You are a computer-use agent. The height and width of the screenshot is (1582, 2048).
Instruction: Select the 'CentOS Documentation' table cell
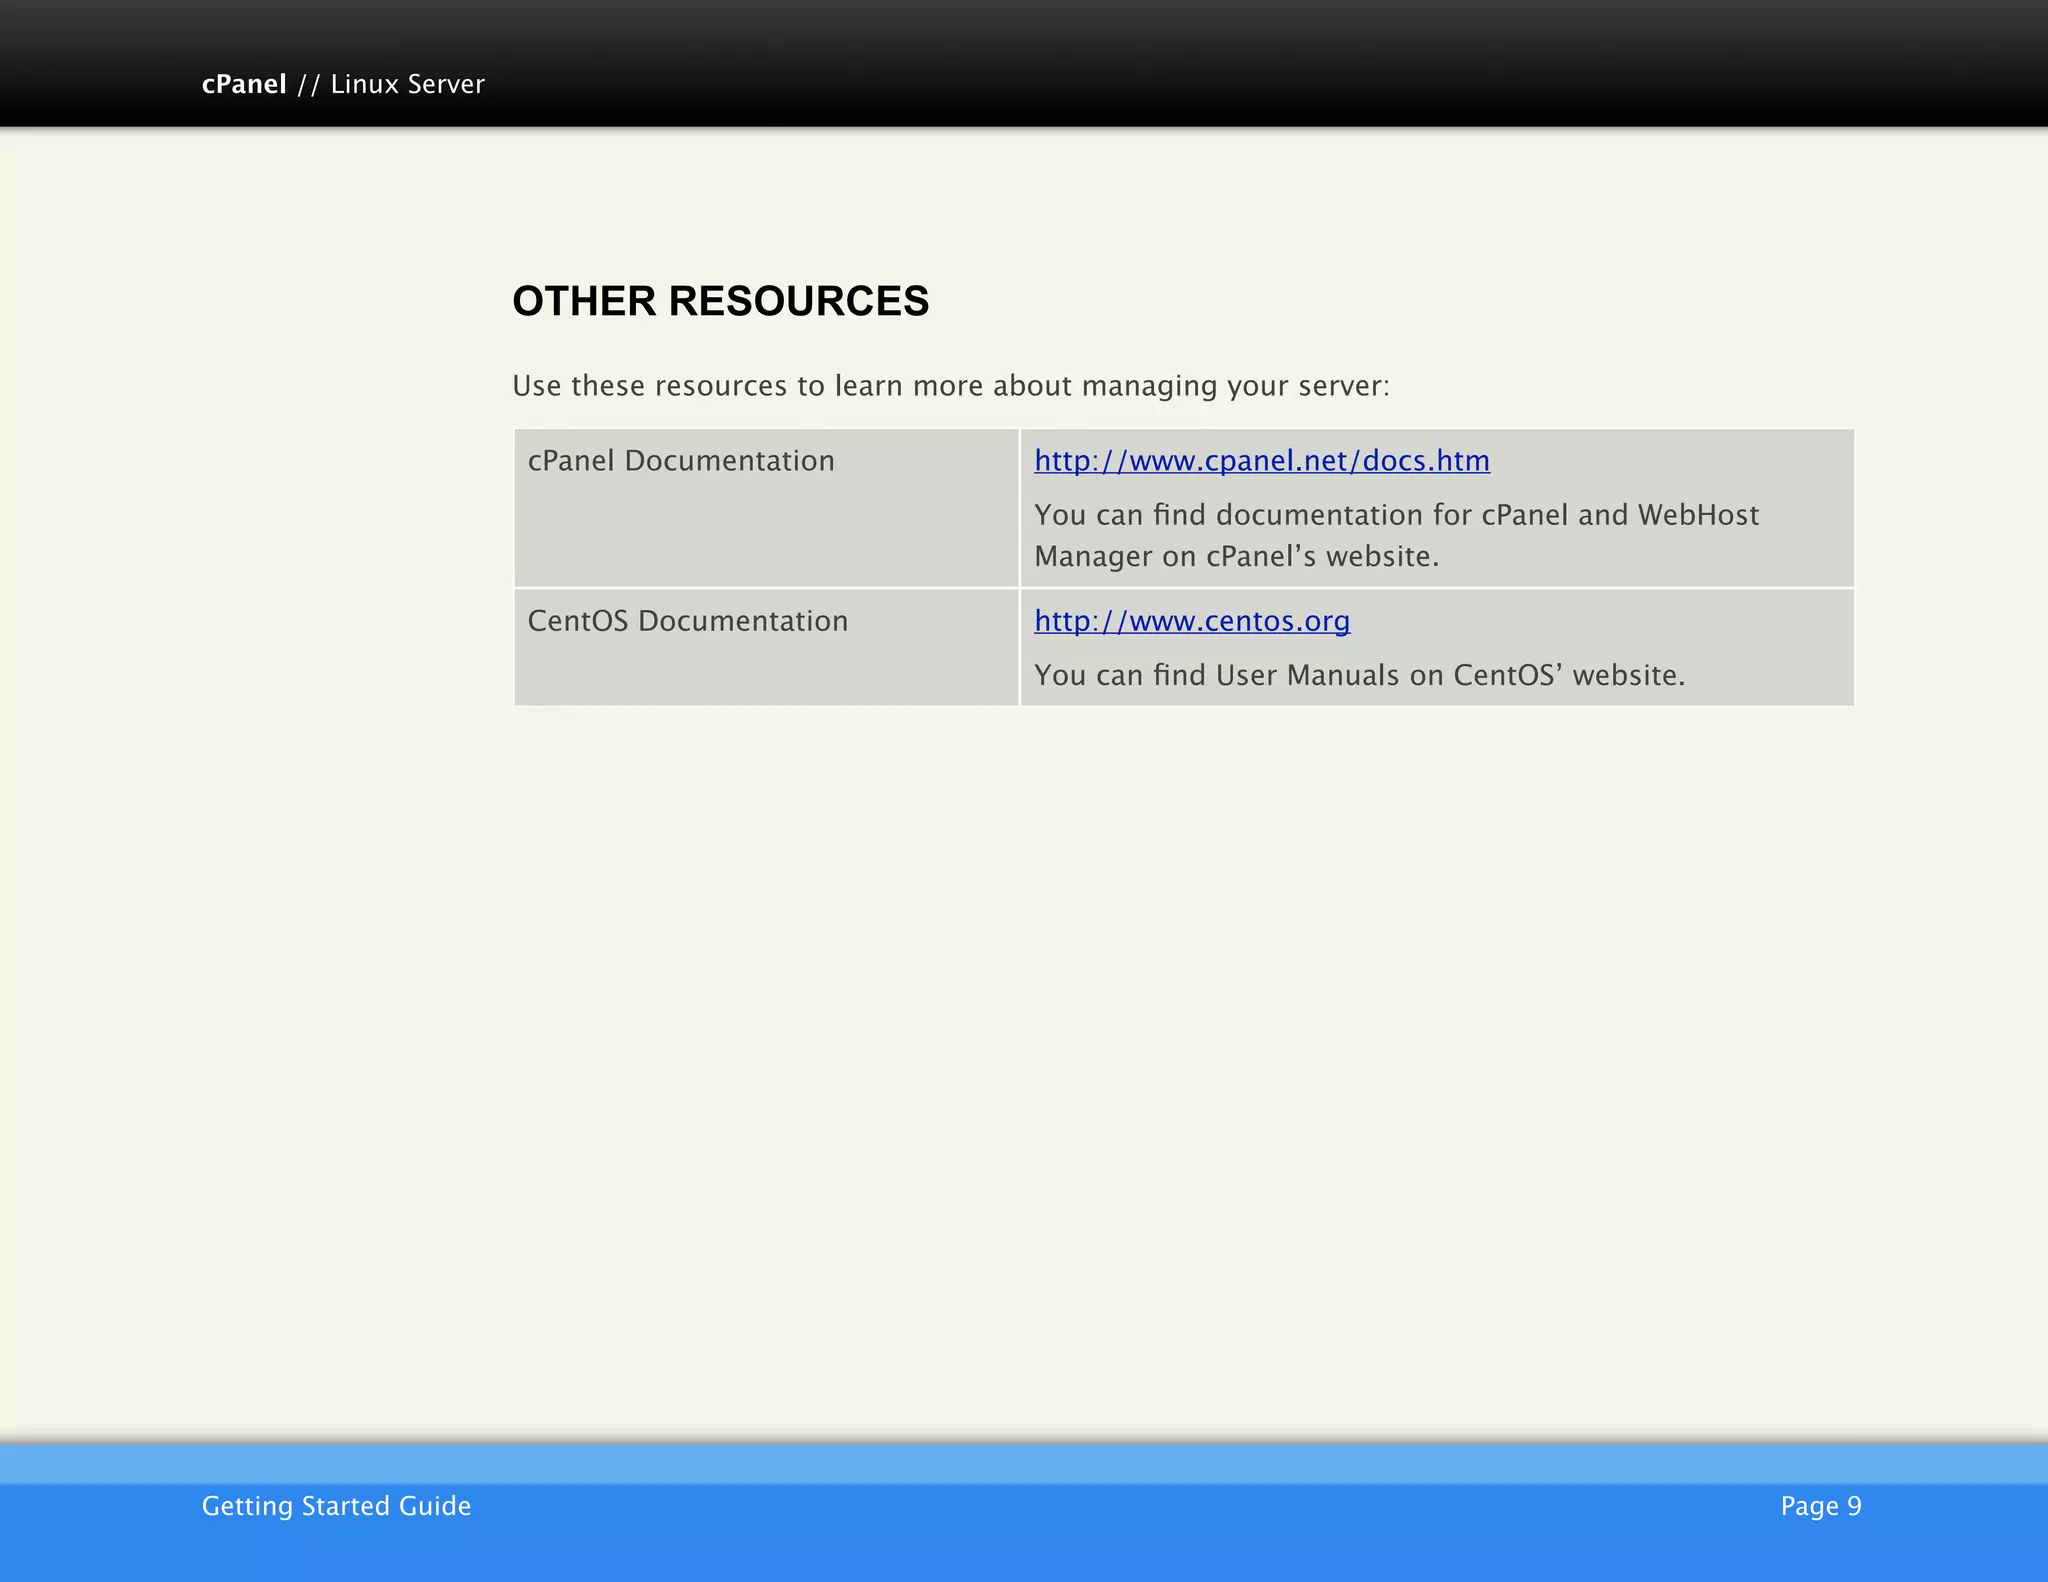(766, 648)
